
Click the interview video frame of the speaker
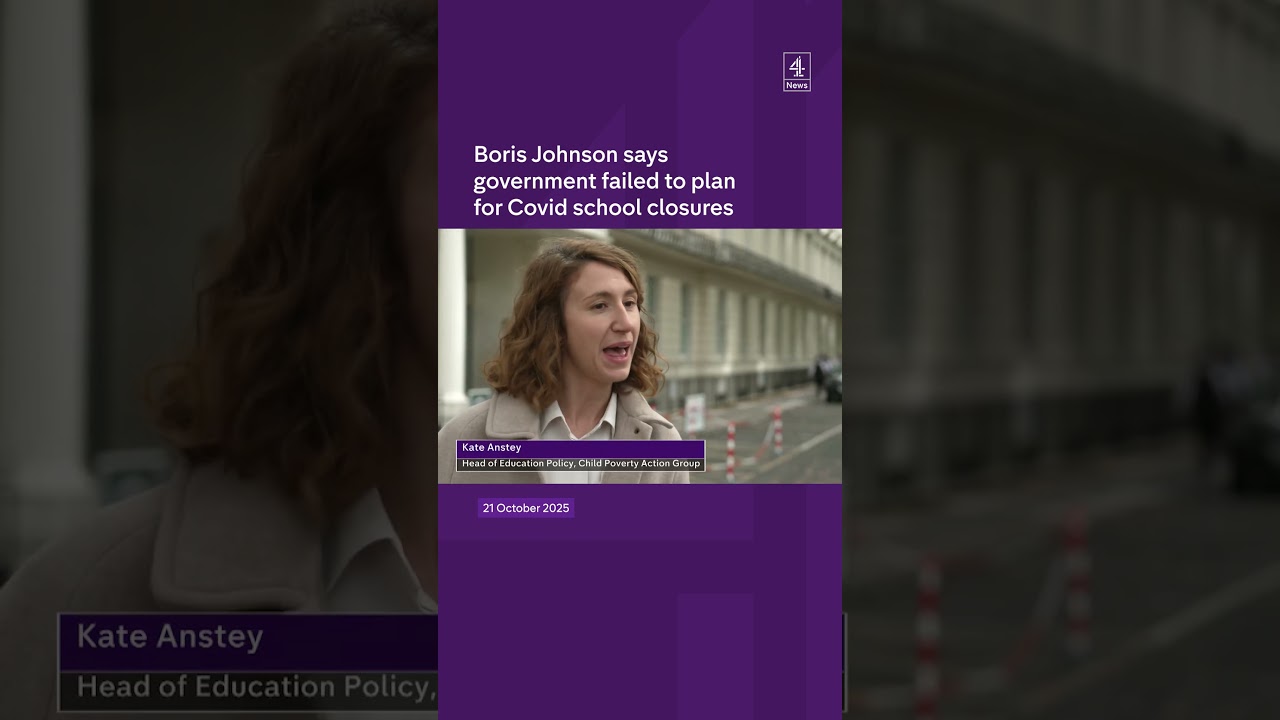point(640,356)
